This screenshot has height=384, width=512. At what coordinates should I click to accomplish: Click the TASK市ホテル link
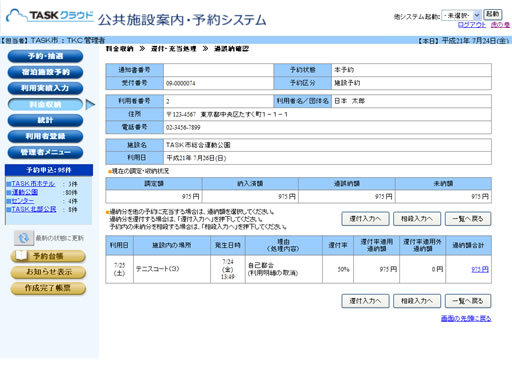pyautogui.click(x=33, y=184)
